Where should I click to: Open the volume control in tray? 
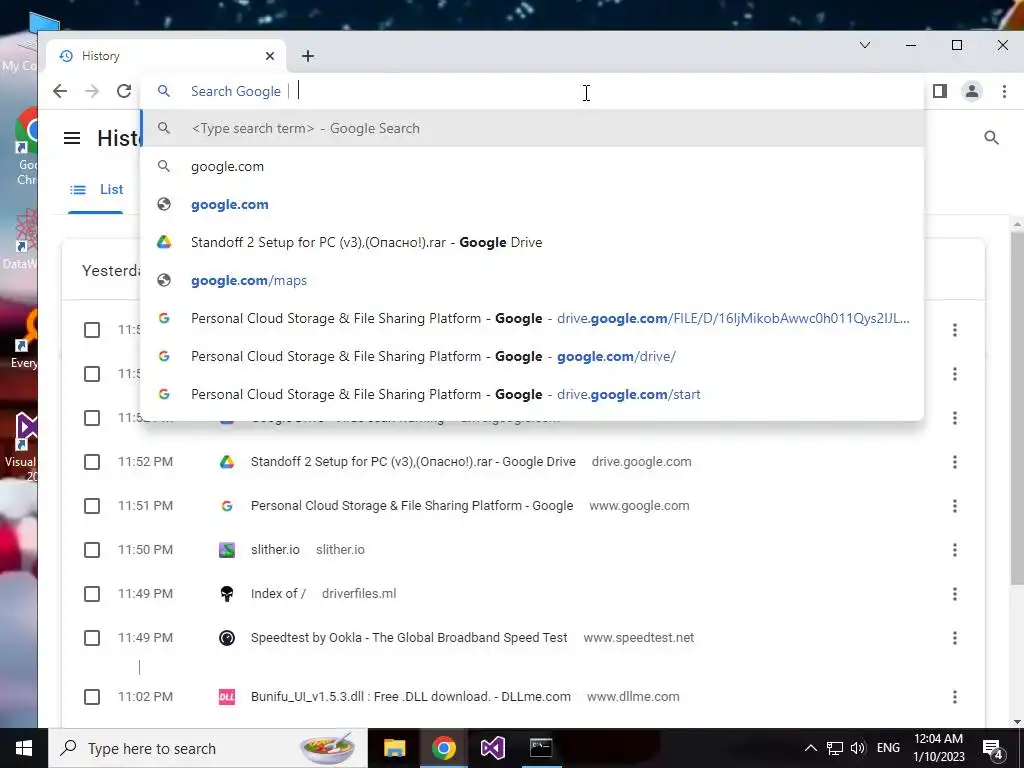(858, 748)
